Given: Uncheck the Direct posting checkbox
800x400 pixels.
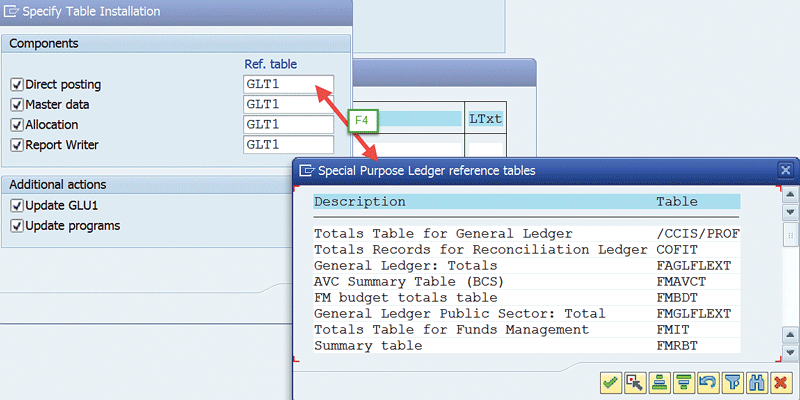Looking at the screenshot, I should coord(16,85).
